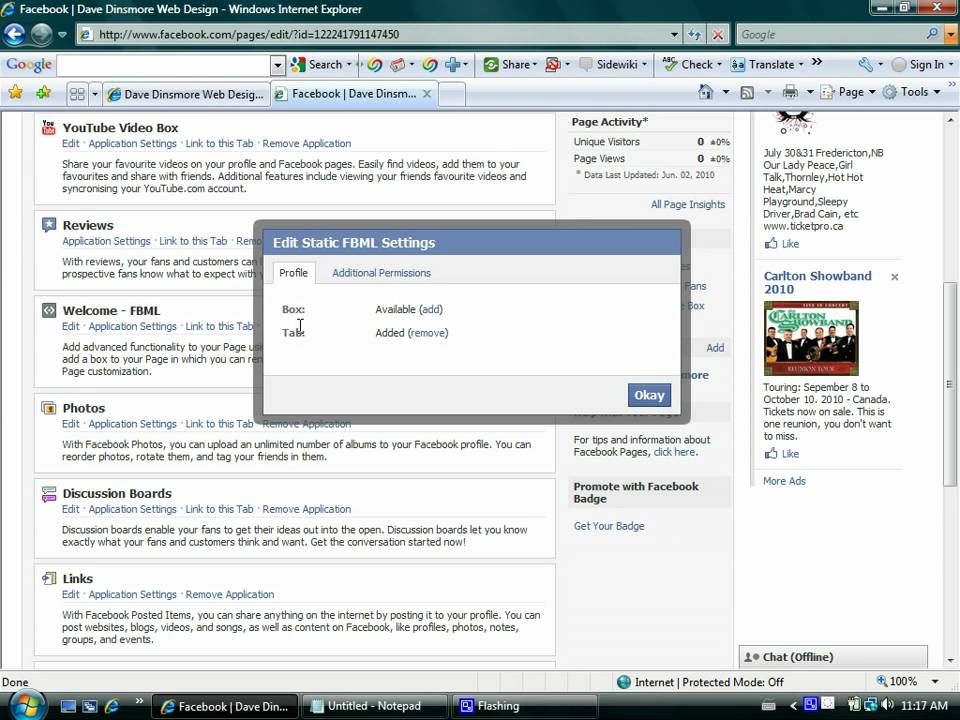This screenshot has height=720, width=960.
Task: Switch to Additional Permissions tab
Action: point(381,273)
